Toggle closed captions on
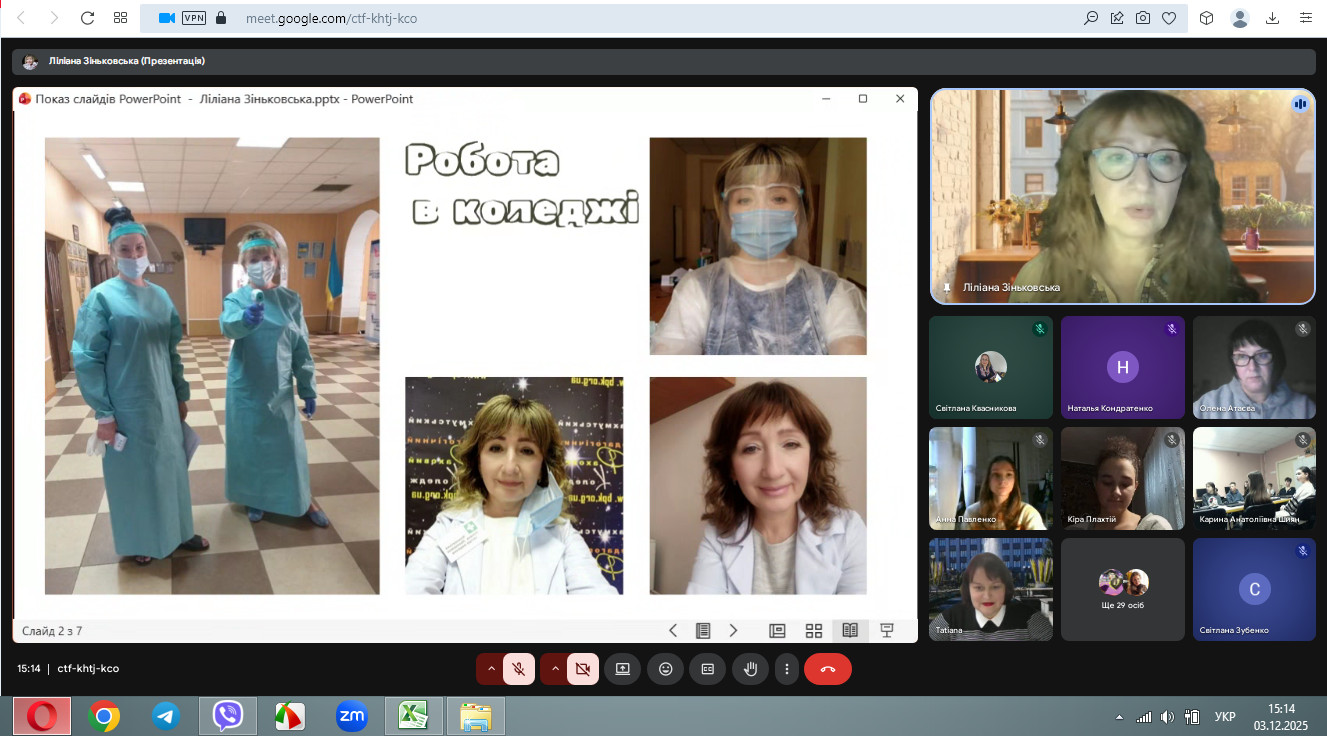 pyautogui.click(x=708, y=669)
